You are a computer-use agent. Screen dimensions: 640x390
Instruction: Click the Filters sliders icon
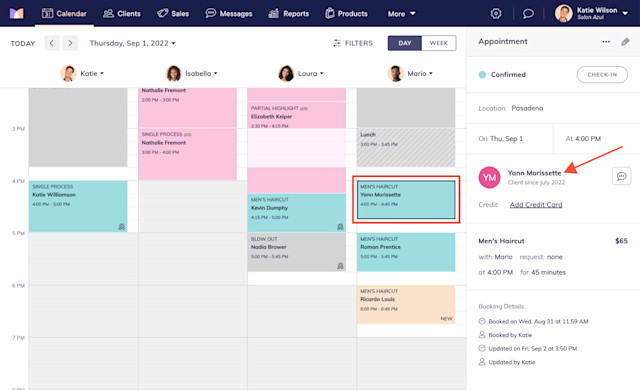coord(337,43)
